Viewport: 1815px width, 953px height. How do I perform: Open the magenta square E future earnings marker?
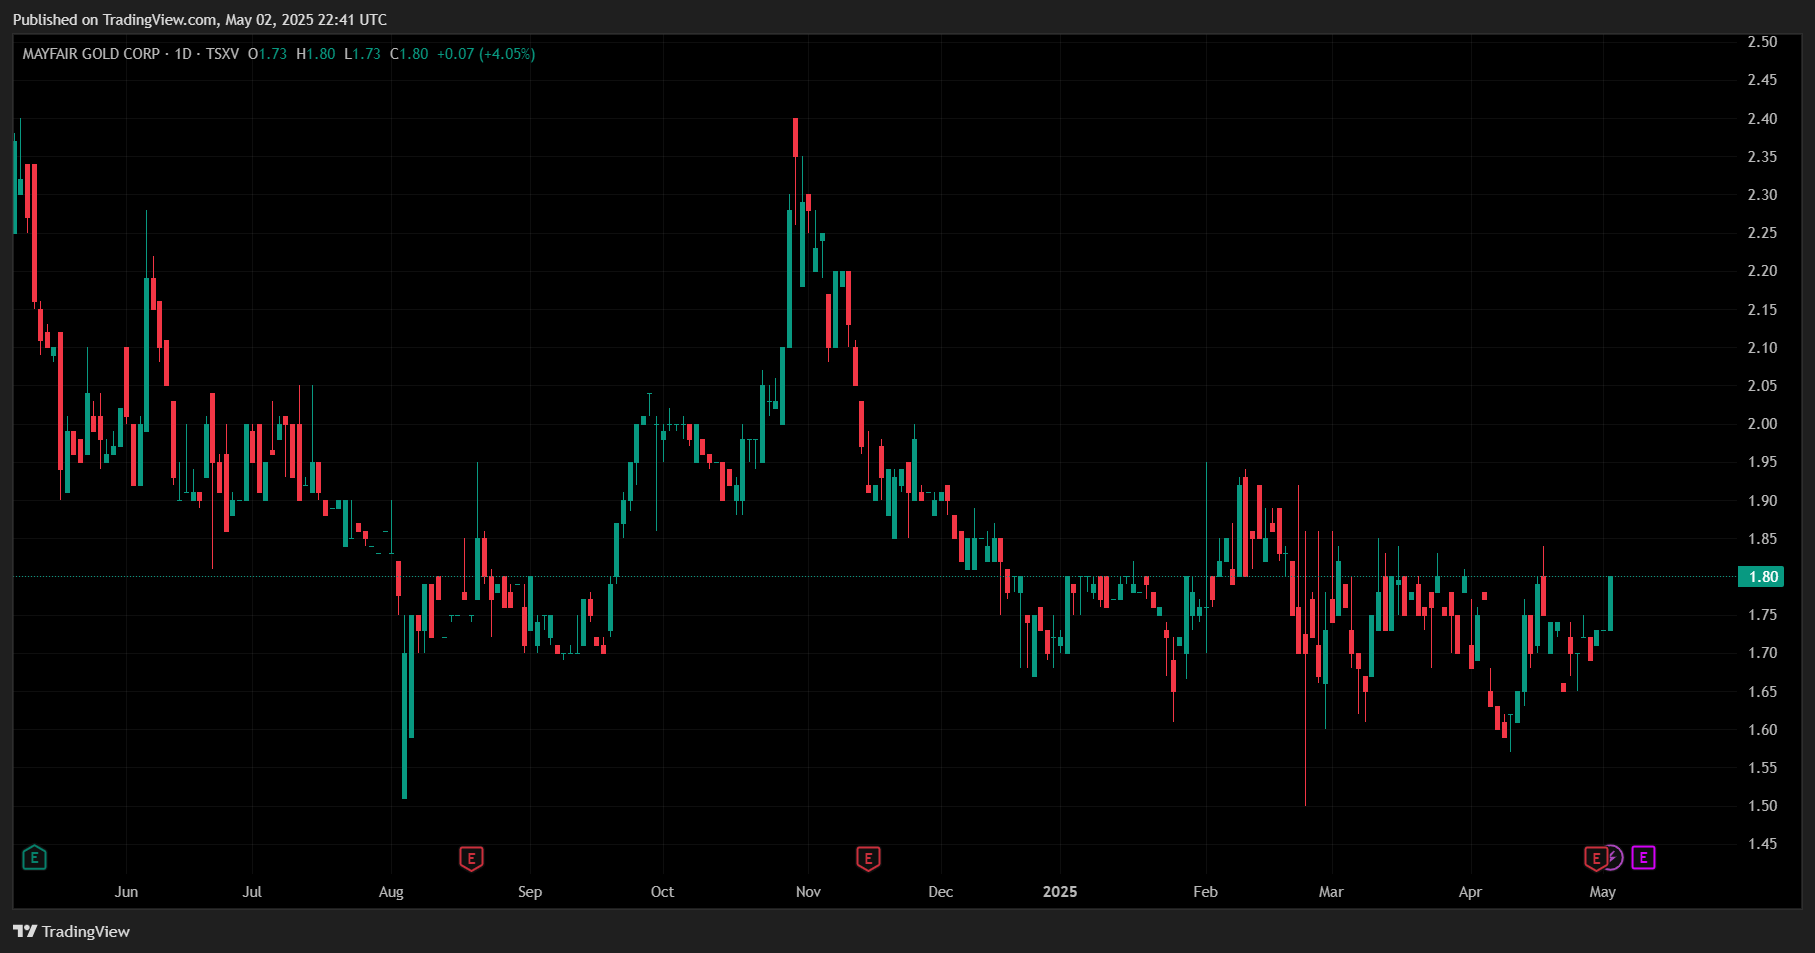click(x=1643, y=857)
